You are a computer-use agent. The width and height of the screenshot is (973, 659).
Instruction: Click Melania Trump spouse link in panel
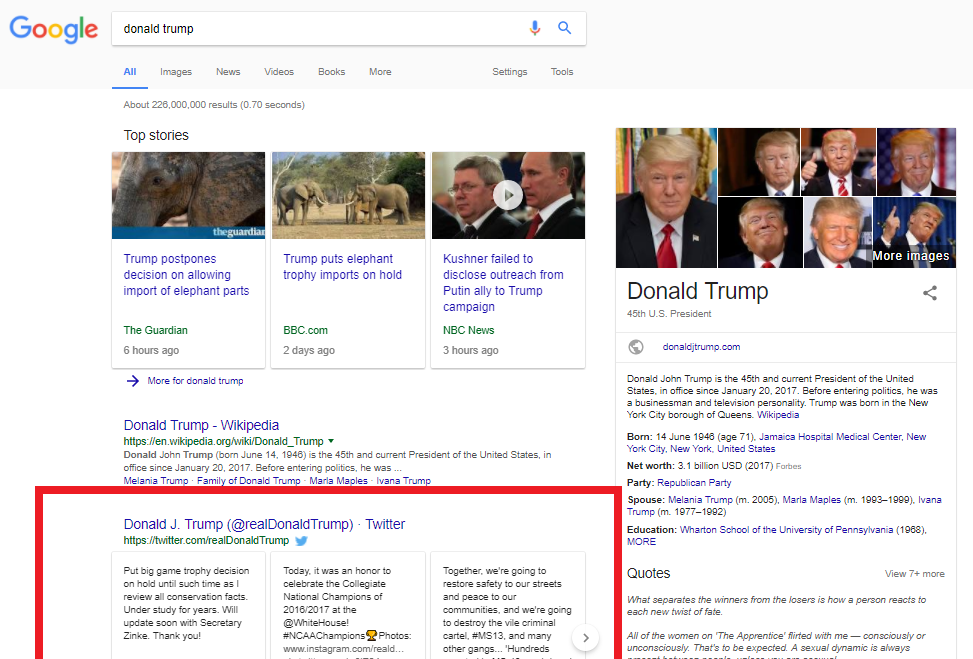(700, 500)
